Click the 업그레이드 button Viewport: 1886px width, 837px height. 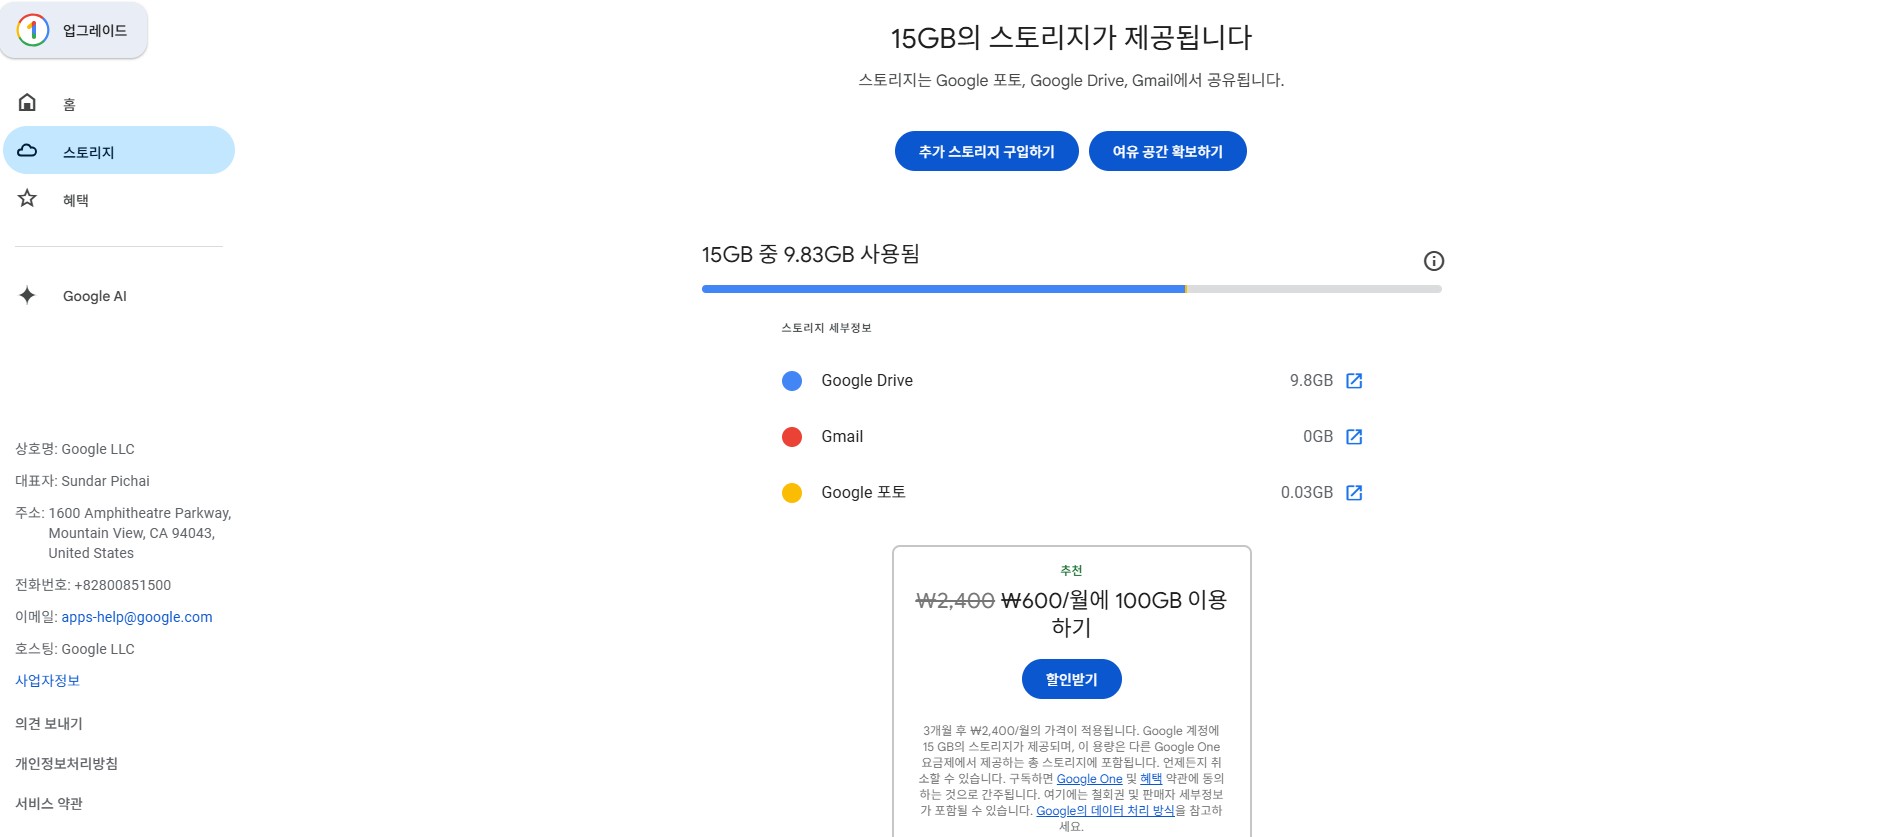click(74, 30)
